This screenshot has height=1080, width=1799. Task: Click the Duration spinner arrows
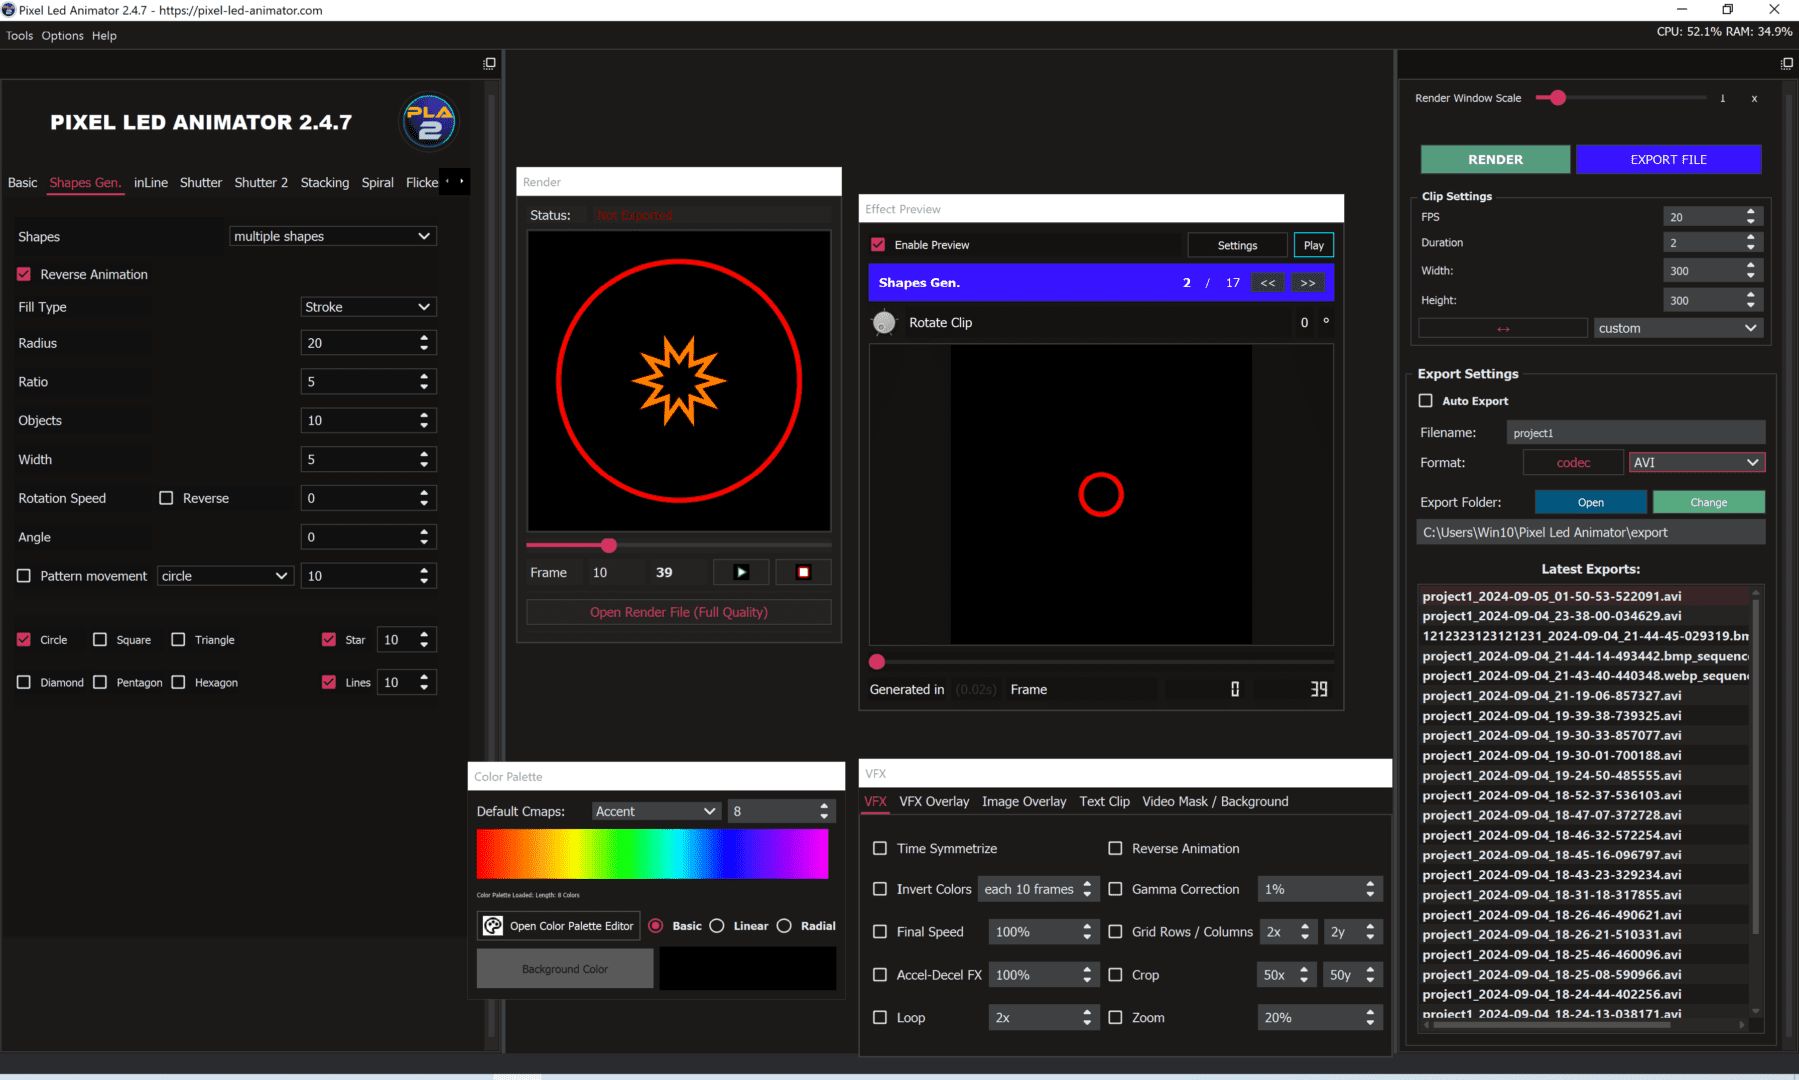(1750, 242)
